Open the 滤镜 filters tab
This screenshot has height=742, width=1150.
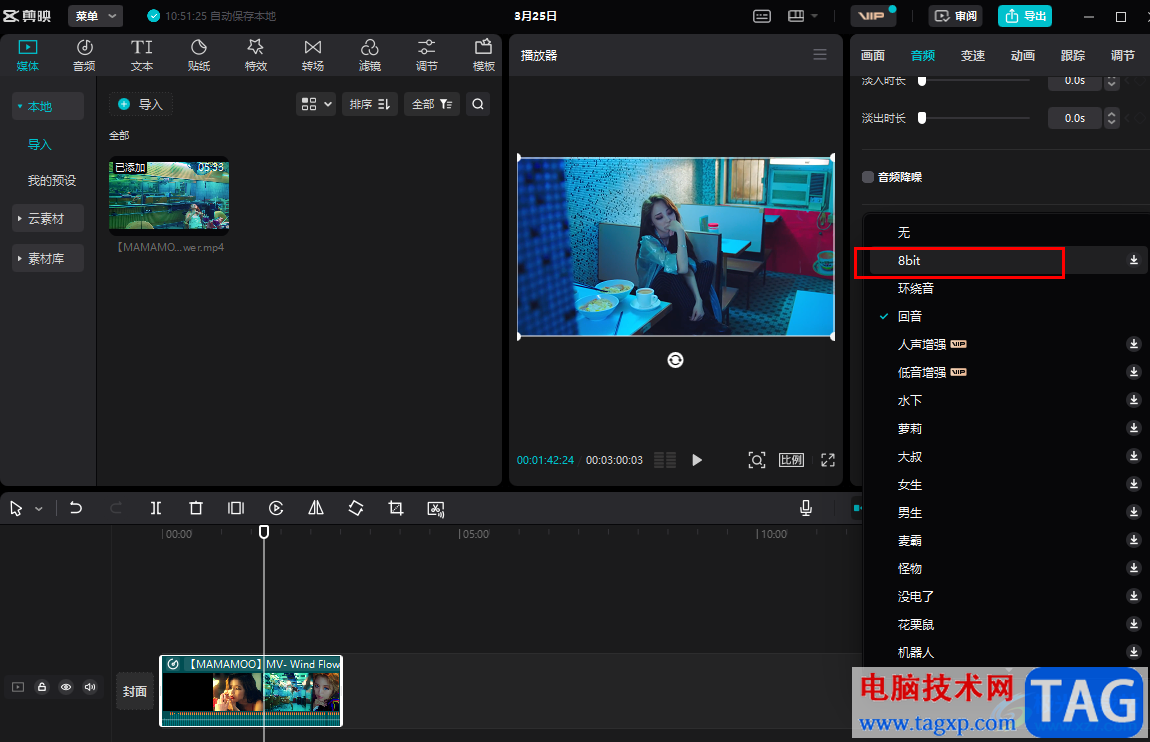pos(370,56)
